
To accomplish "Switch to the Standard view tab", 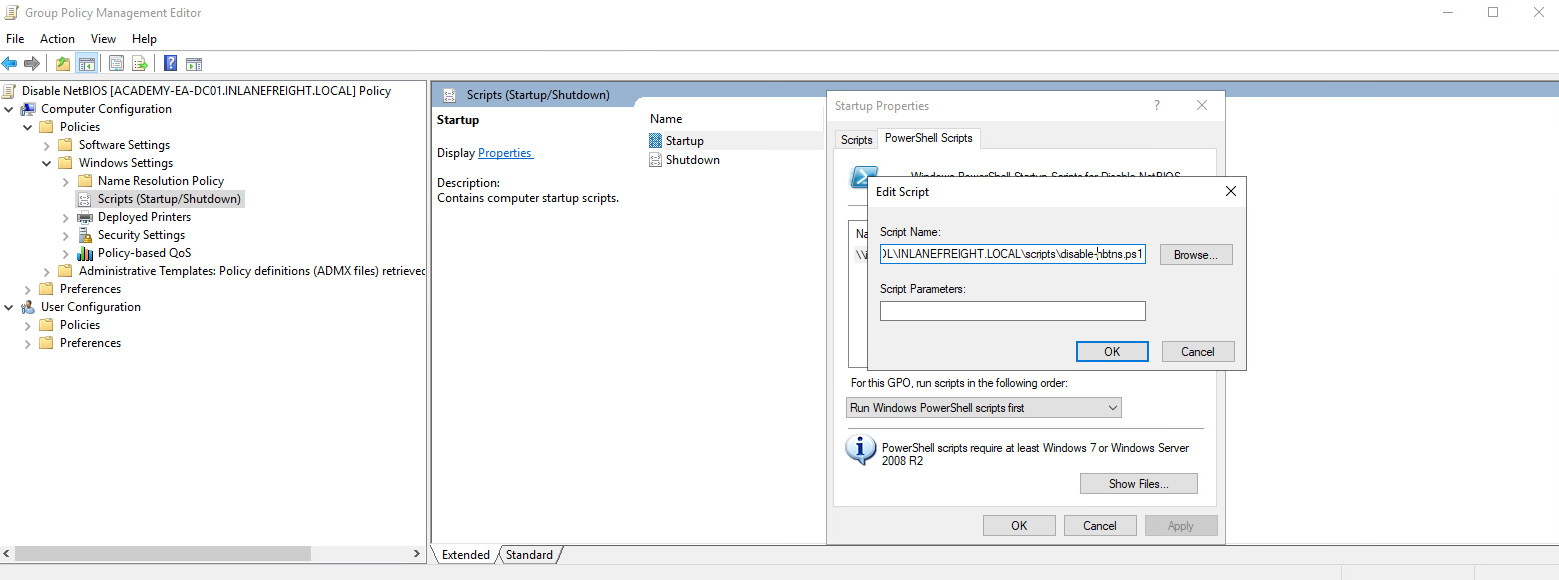I will (529, 555).
